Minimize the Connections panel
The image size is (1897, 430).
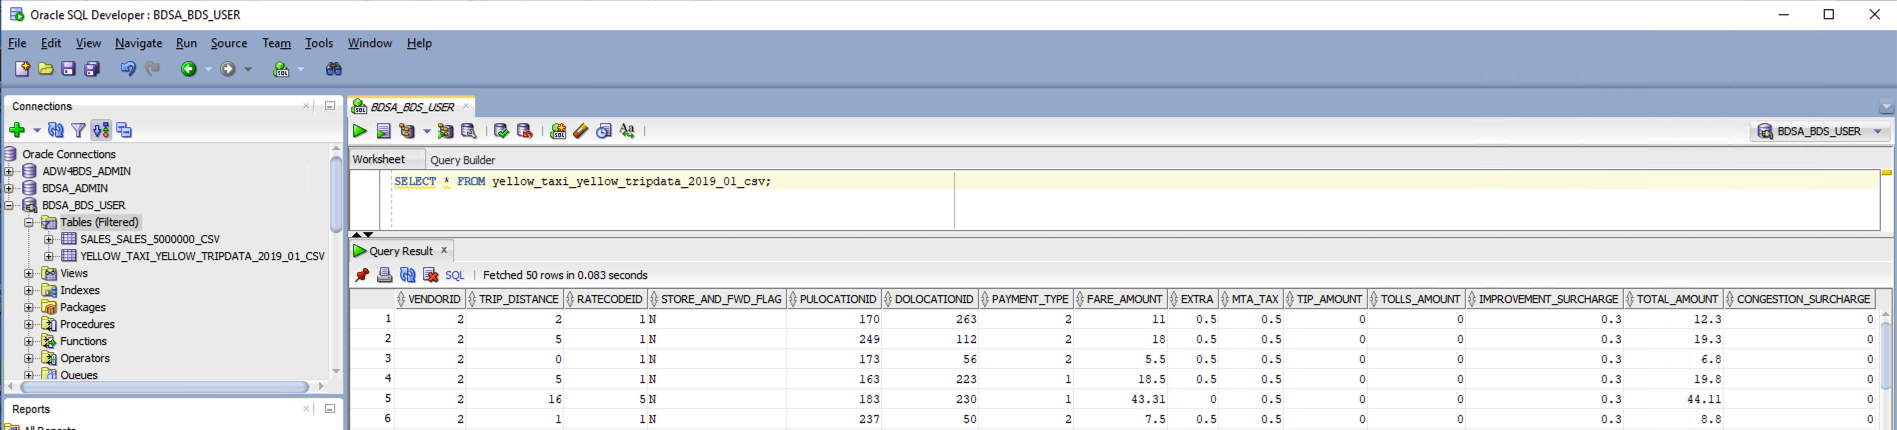329,105
